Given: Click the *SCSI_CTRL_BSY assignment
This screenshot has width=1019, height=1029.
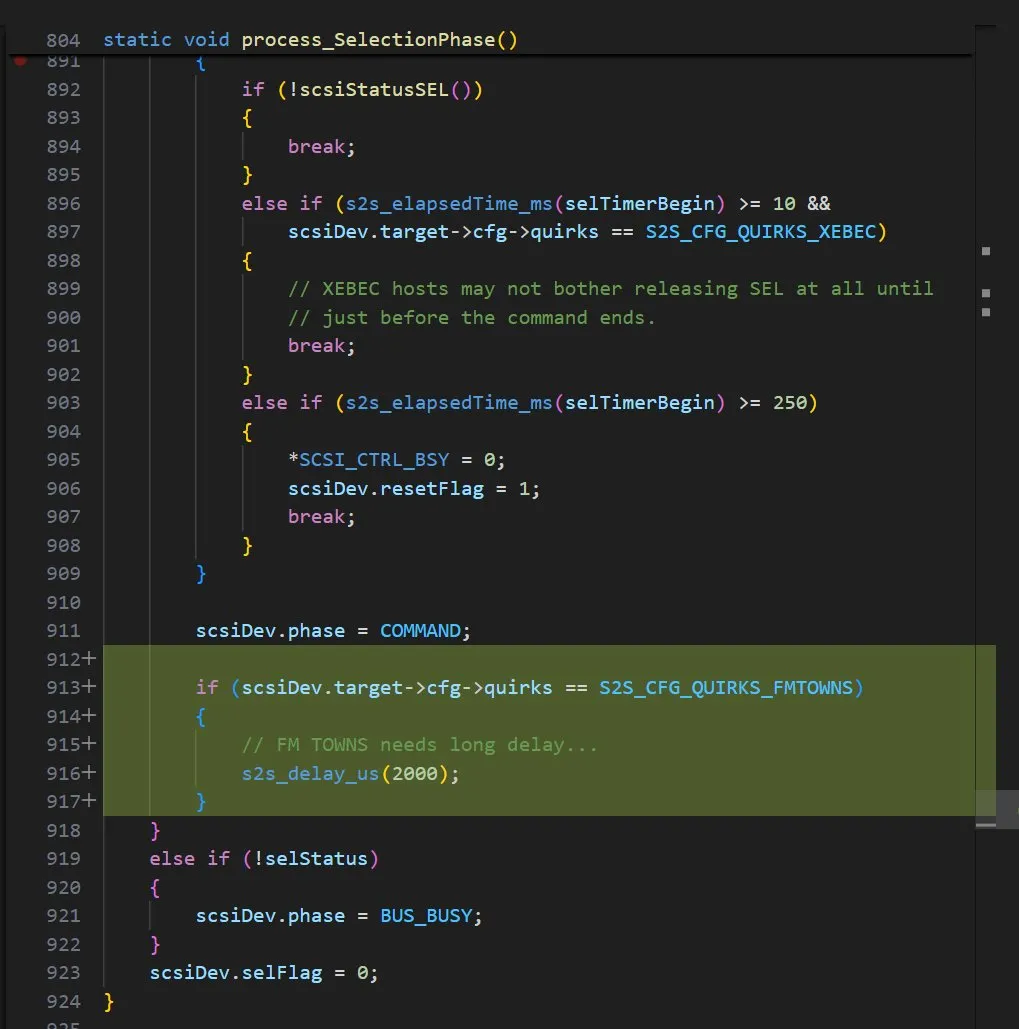Looking at the screenshot, I should 396,459.
